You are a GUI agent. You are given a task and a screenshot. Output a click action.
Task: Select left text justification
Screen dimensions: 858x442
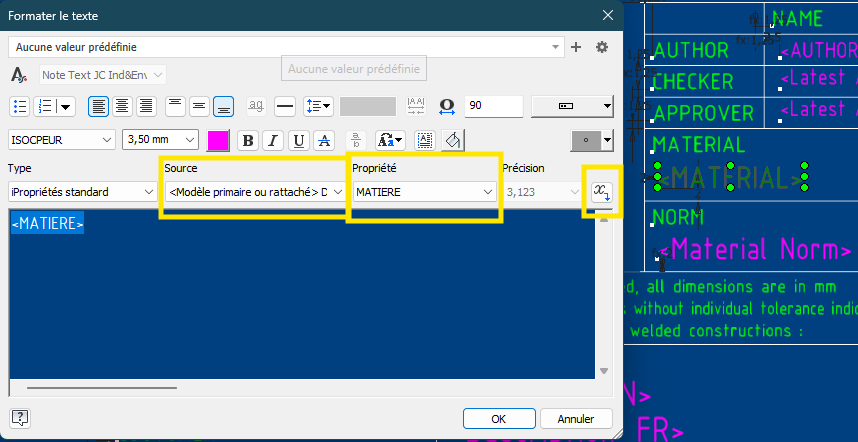(98, 106)
